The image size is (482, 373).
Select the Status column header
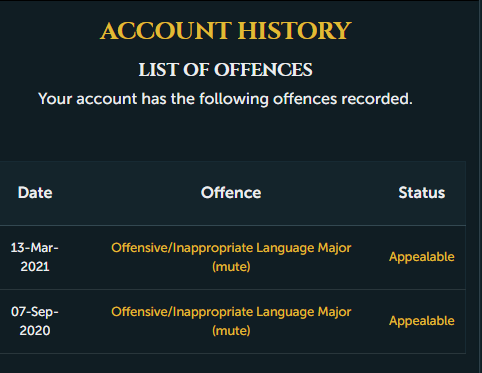point(422,193)
